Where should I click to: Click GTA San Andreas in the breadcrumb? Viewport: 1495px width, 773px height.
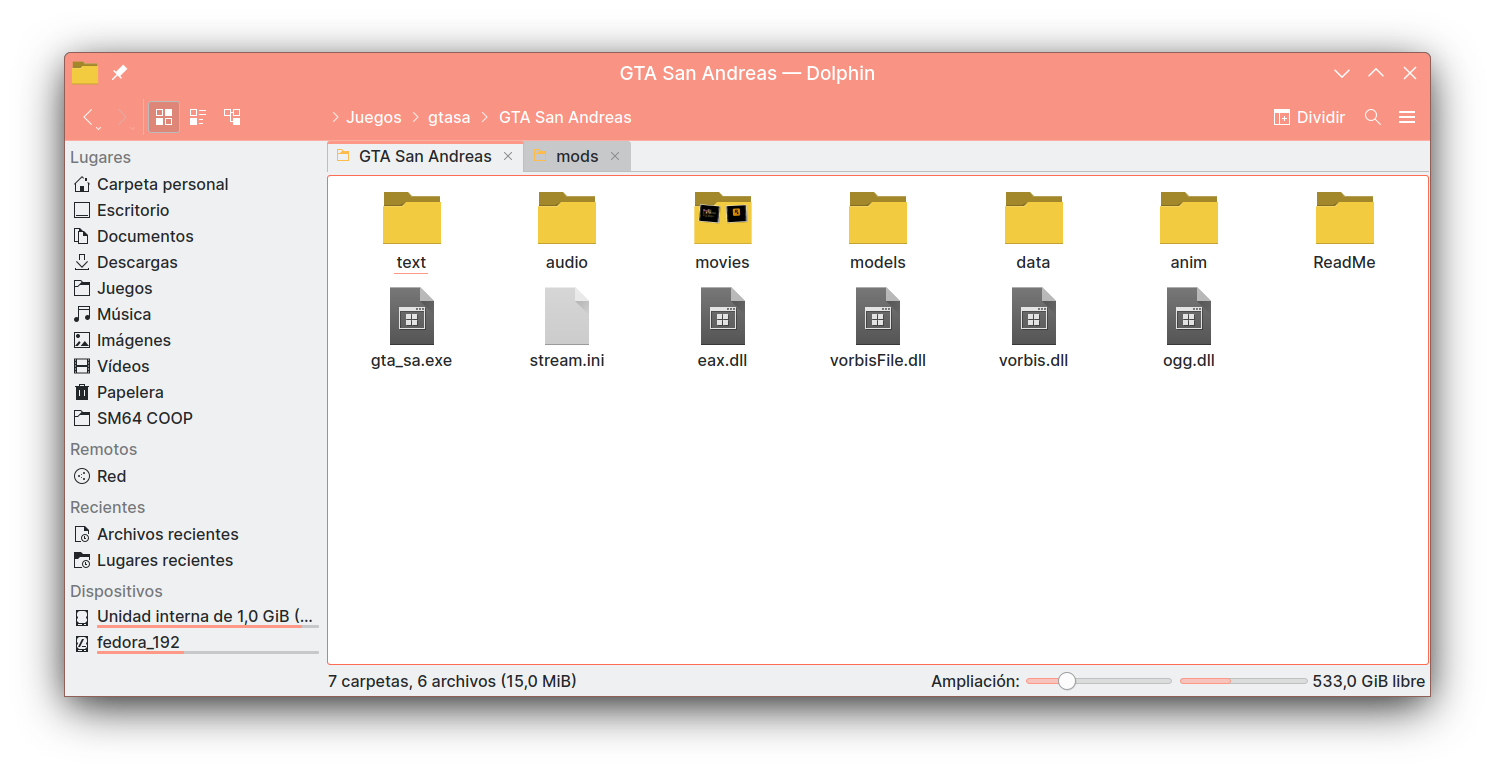tap(565, 117)
